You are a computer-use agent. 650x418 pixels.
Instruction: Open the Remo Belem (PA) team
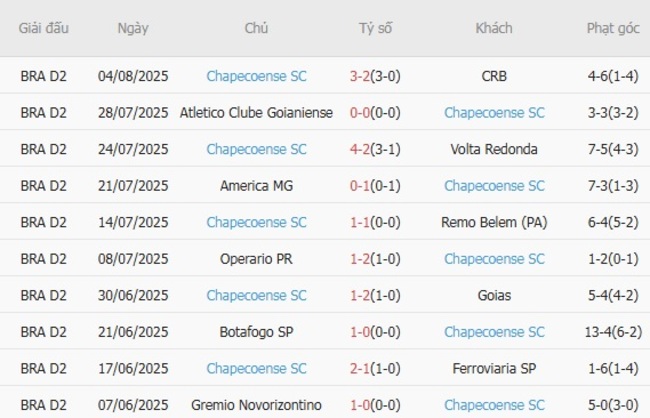click(493, 222)
